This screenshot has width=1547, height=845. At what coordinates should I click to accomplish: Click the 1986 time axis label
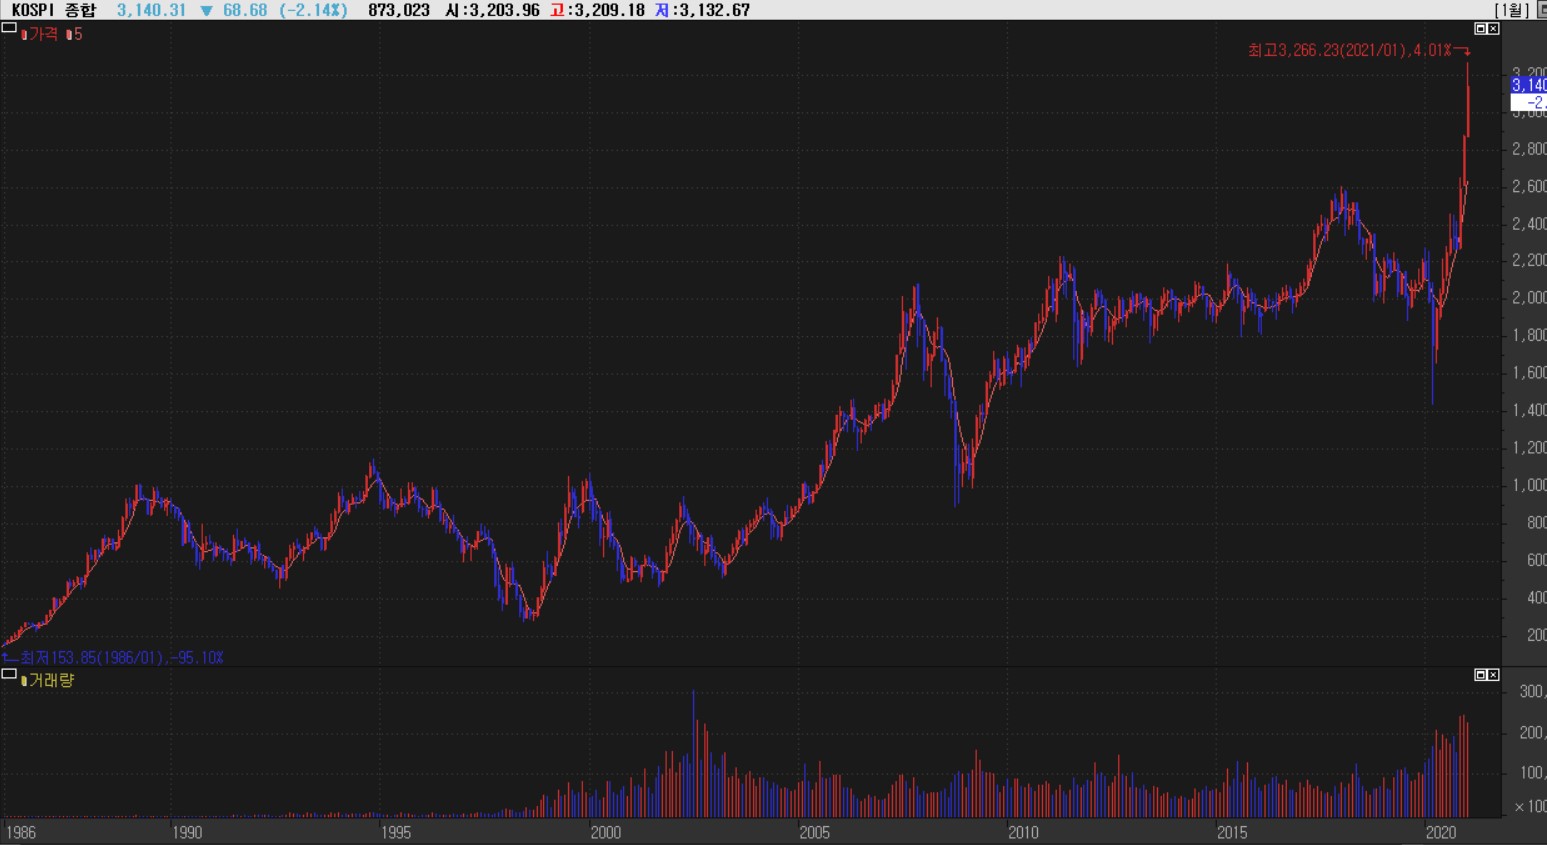pos(20,832)
